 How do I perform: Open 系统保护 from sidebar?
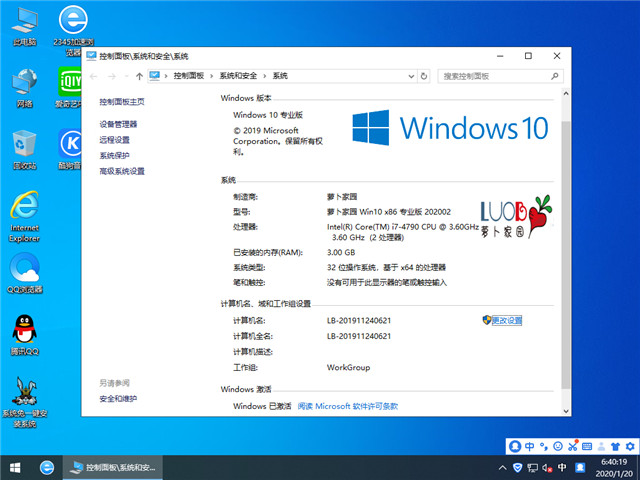[x=114, y=156]
